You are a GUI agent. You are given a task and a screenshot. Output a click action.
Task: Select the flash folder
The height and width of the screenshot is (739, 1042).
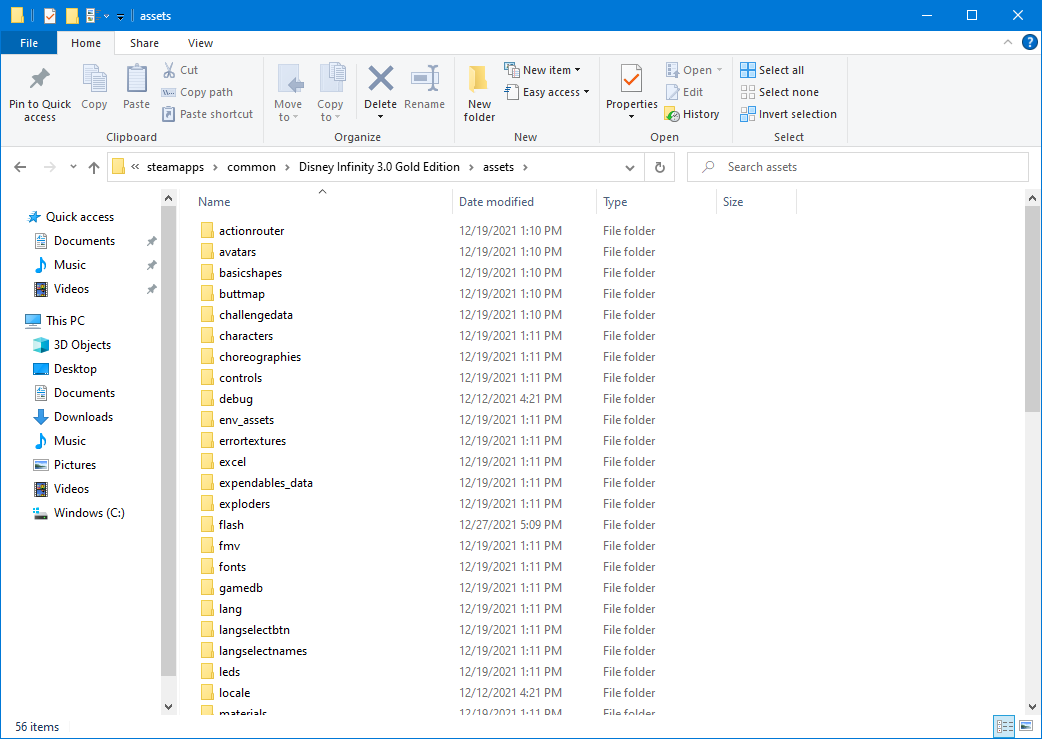pyautogui.click(x=231, y=524)
